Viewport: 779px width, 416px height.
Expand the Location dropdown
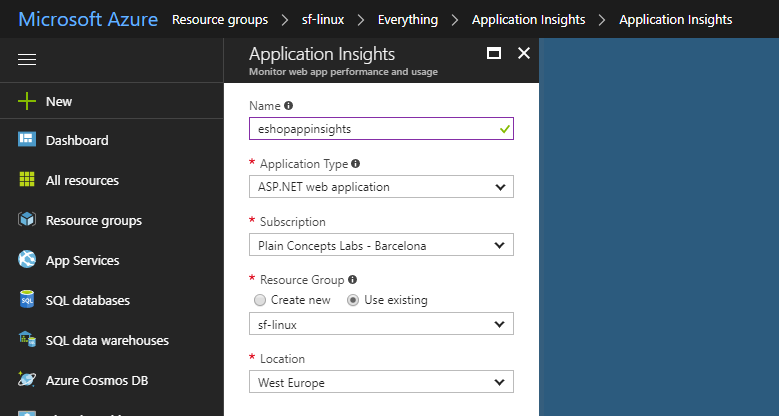pos(380,382)
